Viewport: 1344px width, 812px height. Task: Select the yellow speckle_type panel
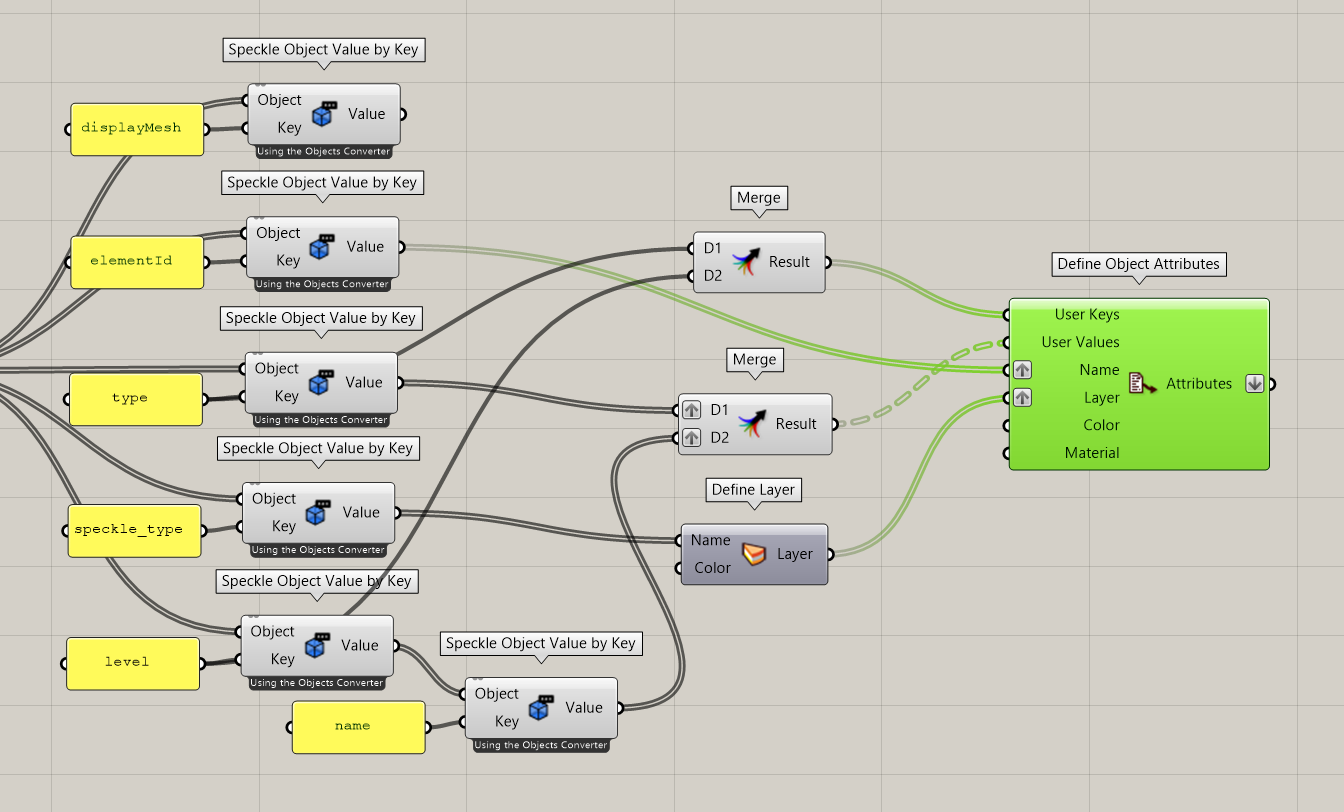133,530
